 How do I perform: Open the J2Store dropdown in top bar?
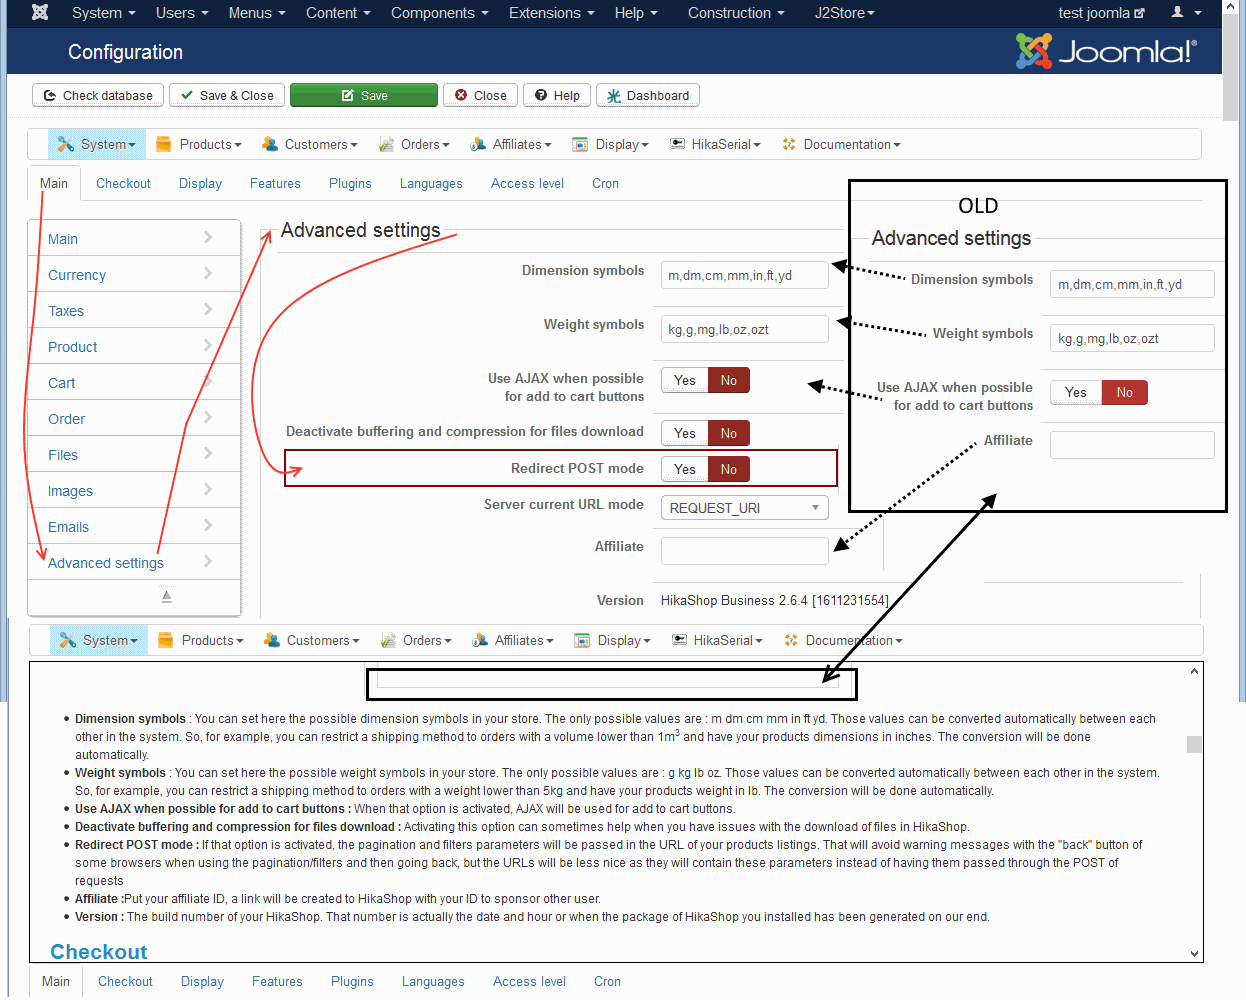[x=845, y=13]
